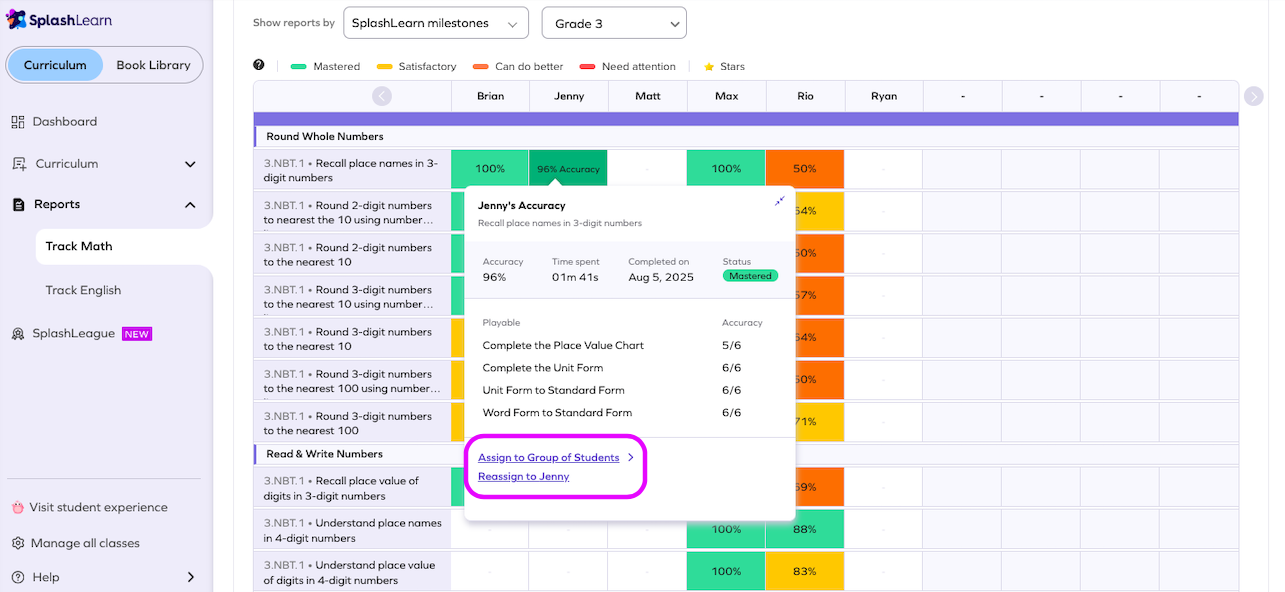Open the Grade 3 dropdown

click(613, 22)
